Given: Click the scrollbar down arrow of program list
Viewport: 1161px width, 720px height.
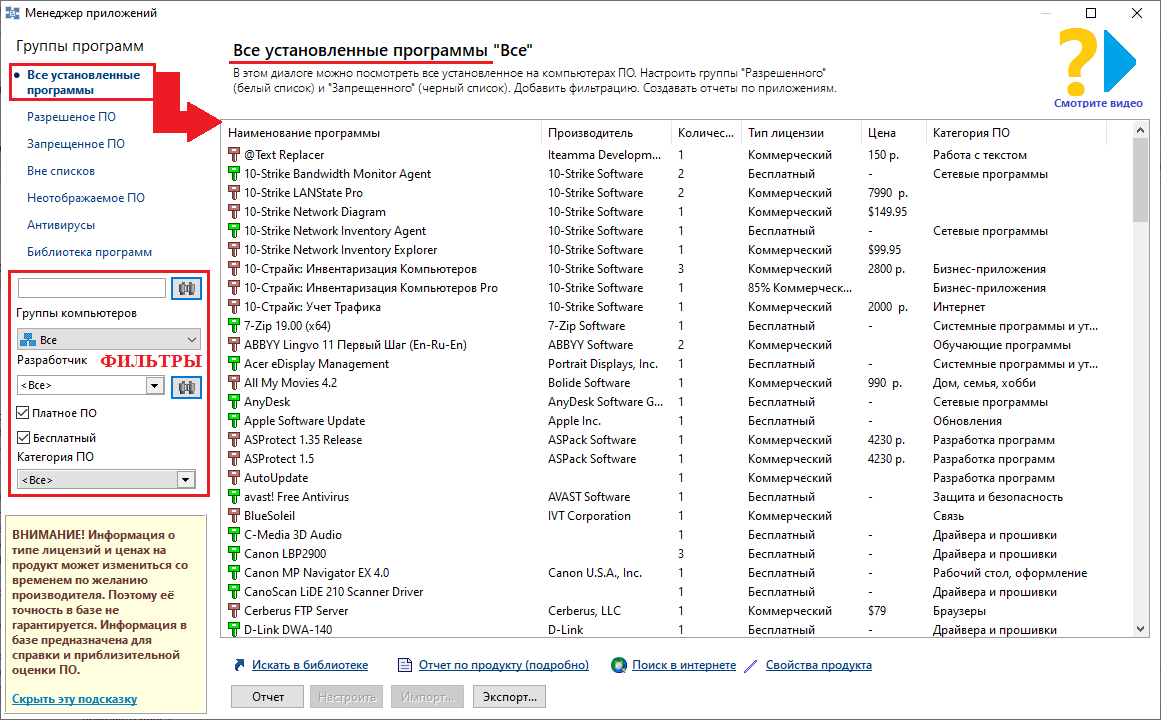Looking at the screenshot, I should click(x=1140, y=629).
